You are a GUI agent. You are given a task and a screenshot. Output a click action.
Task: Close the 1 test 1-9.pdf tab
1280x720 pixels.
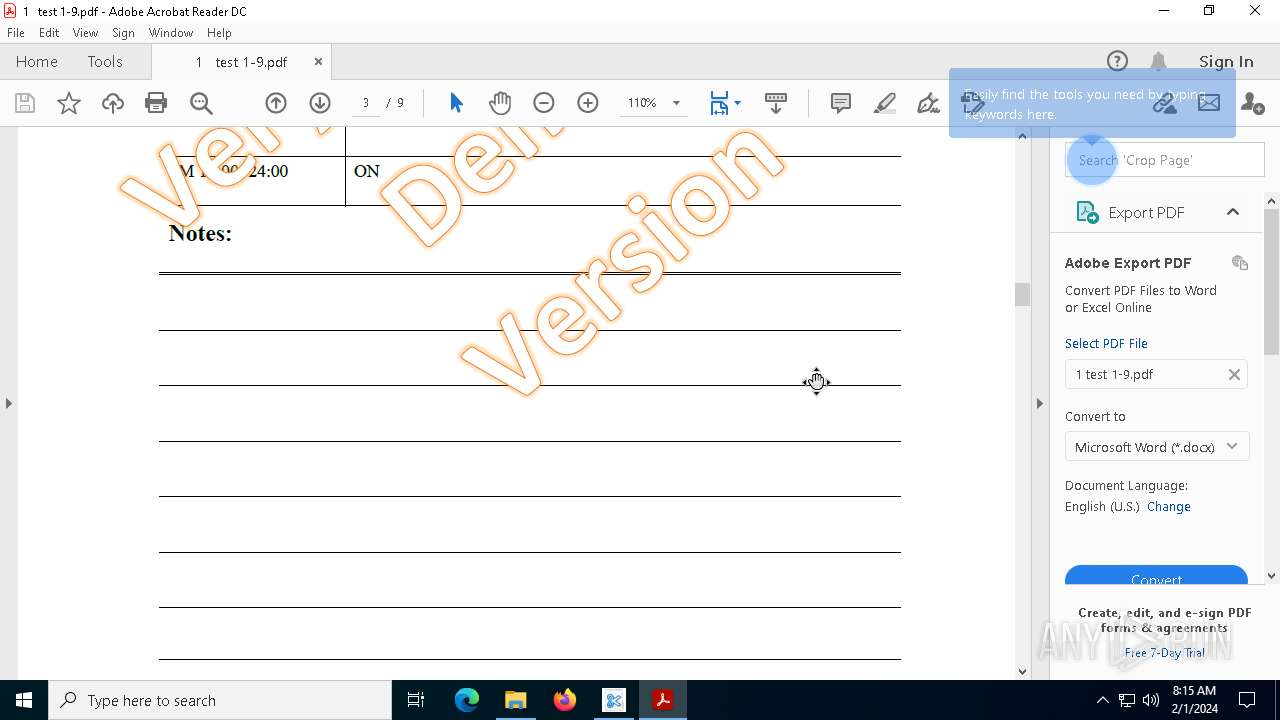click(x=318, y=62)
